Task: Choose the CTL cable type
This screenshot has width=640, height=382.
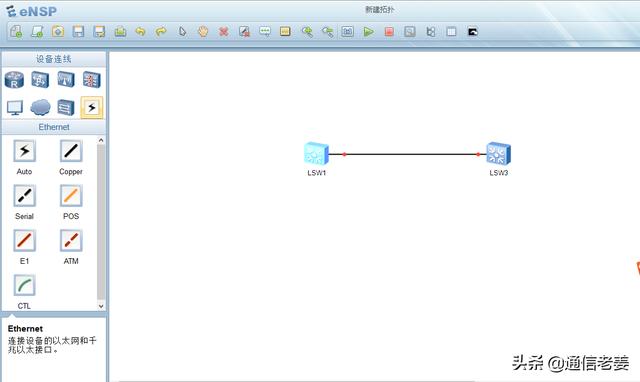Action: pos(24,285)
